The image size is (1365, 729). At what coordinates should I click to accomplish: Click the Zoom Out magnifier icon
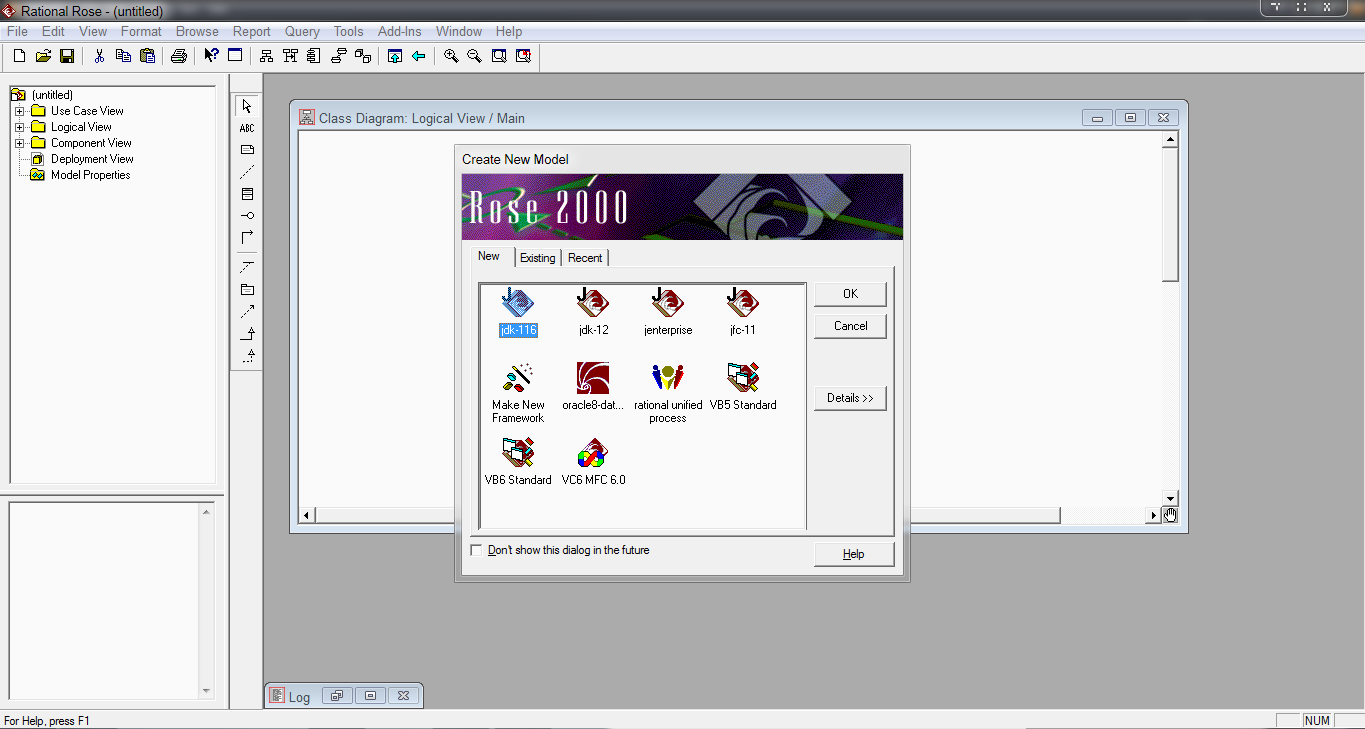pos(475,56)
